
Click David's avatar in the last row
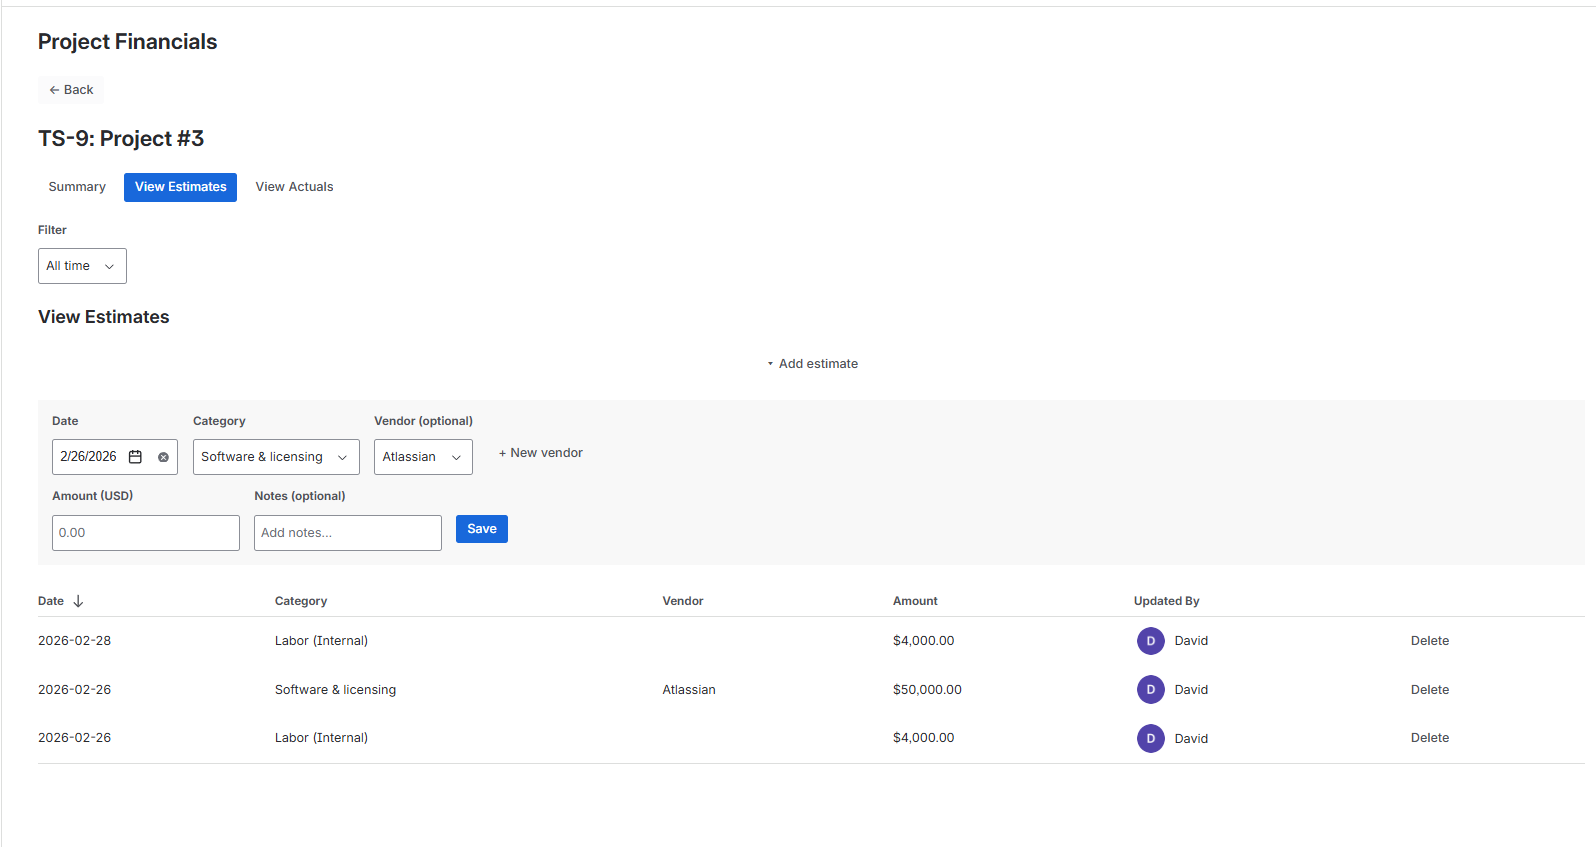click(1150, 738)
